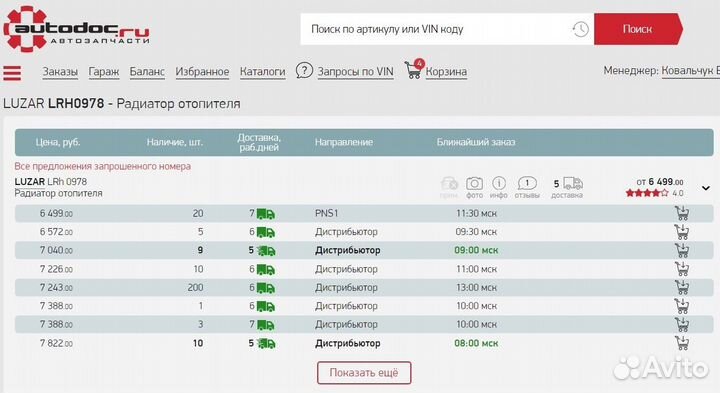The image size is (720, 393).
Task: Click Все предложения запрошенного номера
Action: (102, 166)
